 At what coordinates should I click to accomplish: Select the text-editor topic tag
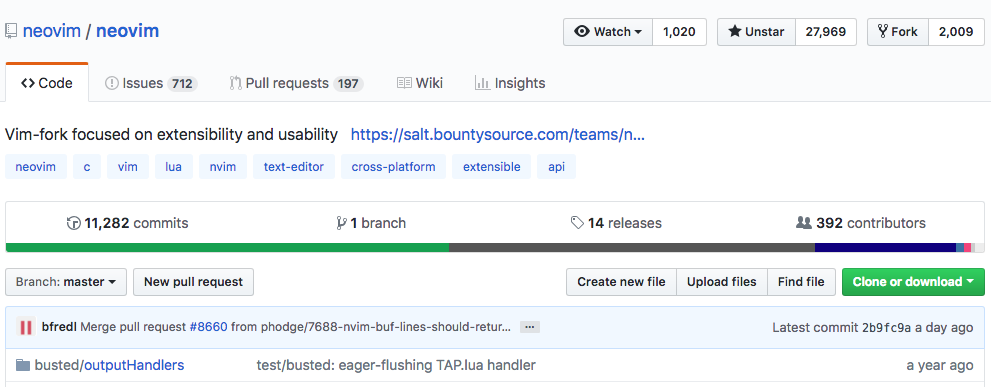(x=294, y=167)
